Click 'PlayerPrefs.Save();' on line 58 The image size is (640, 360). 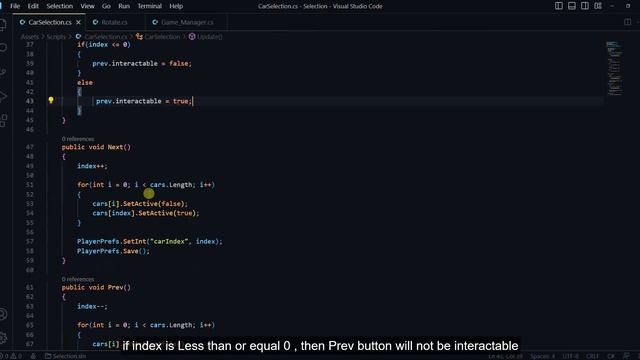click(113, 251)
